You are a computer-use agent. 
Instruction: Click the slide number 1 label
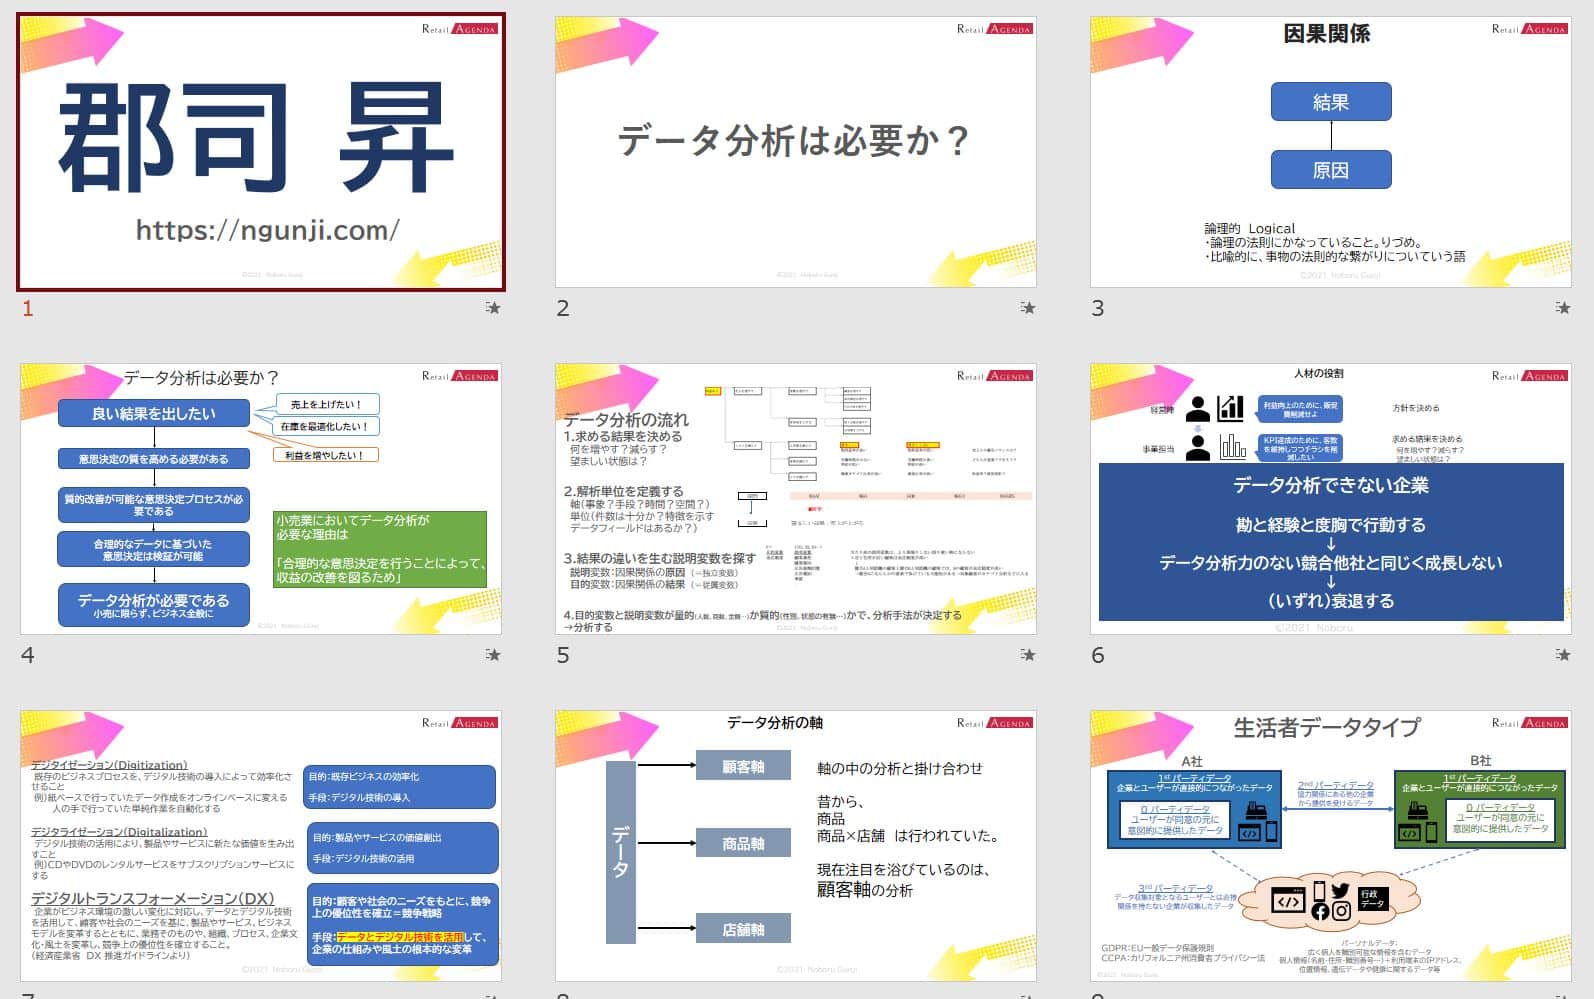tap(28, 309)
